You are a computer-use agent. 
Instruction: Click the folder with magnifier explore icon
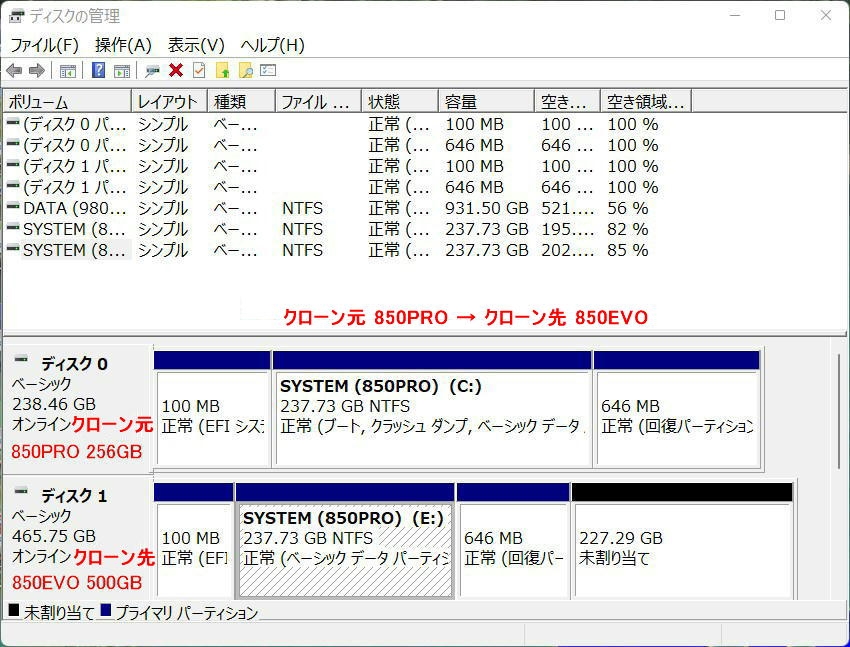(x=246, y=70)
